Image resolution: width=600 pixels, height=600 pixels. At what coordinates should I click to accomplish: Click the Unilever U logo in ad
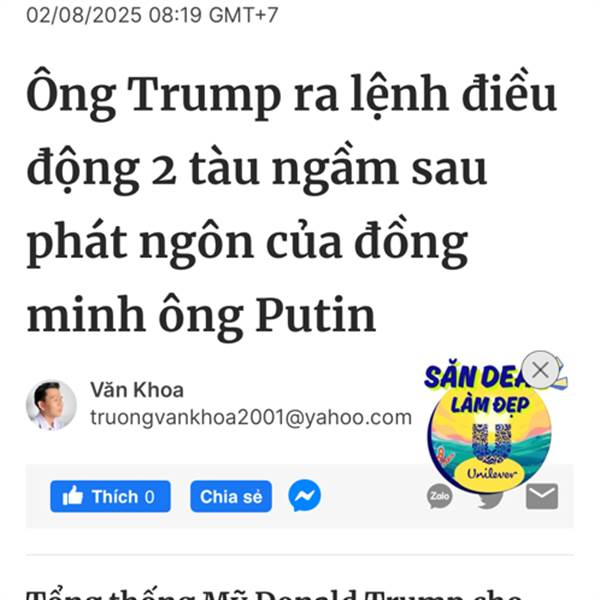pyautogui.click(x=492, y=443)
